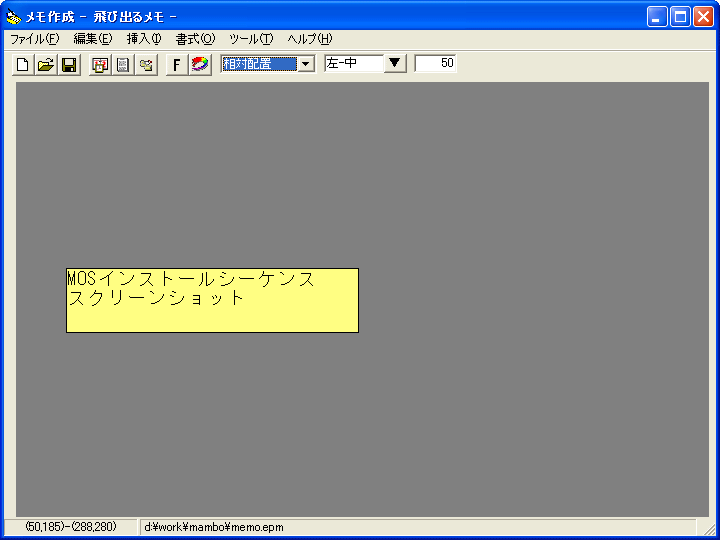Click the gray document toolbar icon

(x=123, y=65)
